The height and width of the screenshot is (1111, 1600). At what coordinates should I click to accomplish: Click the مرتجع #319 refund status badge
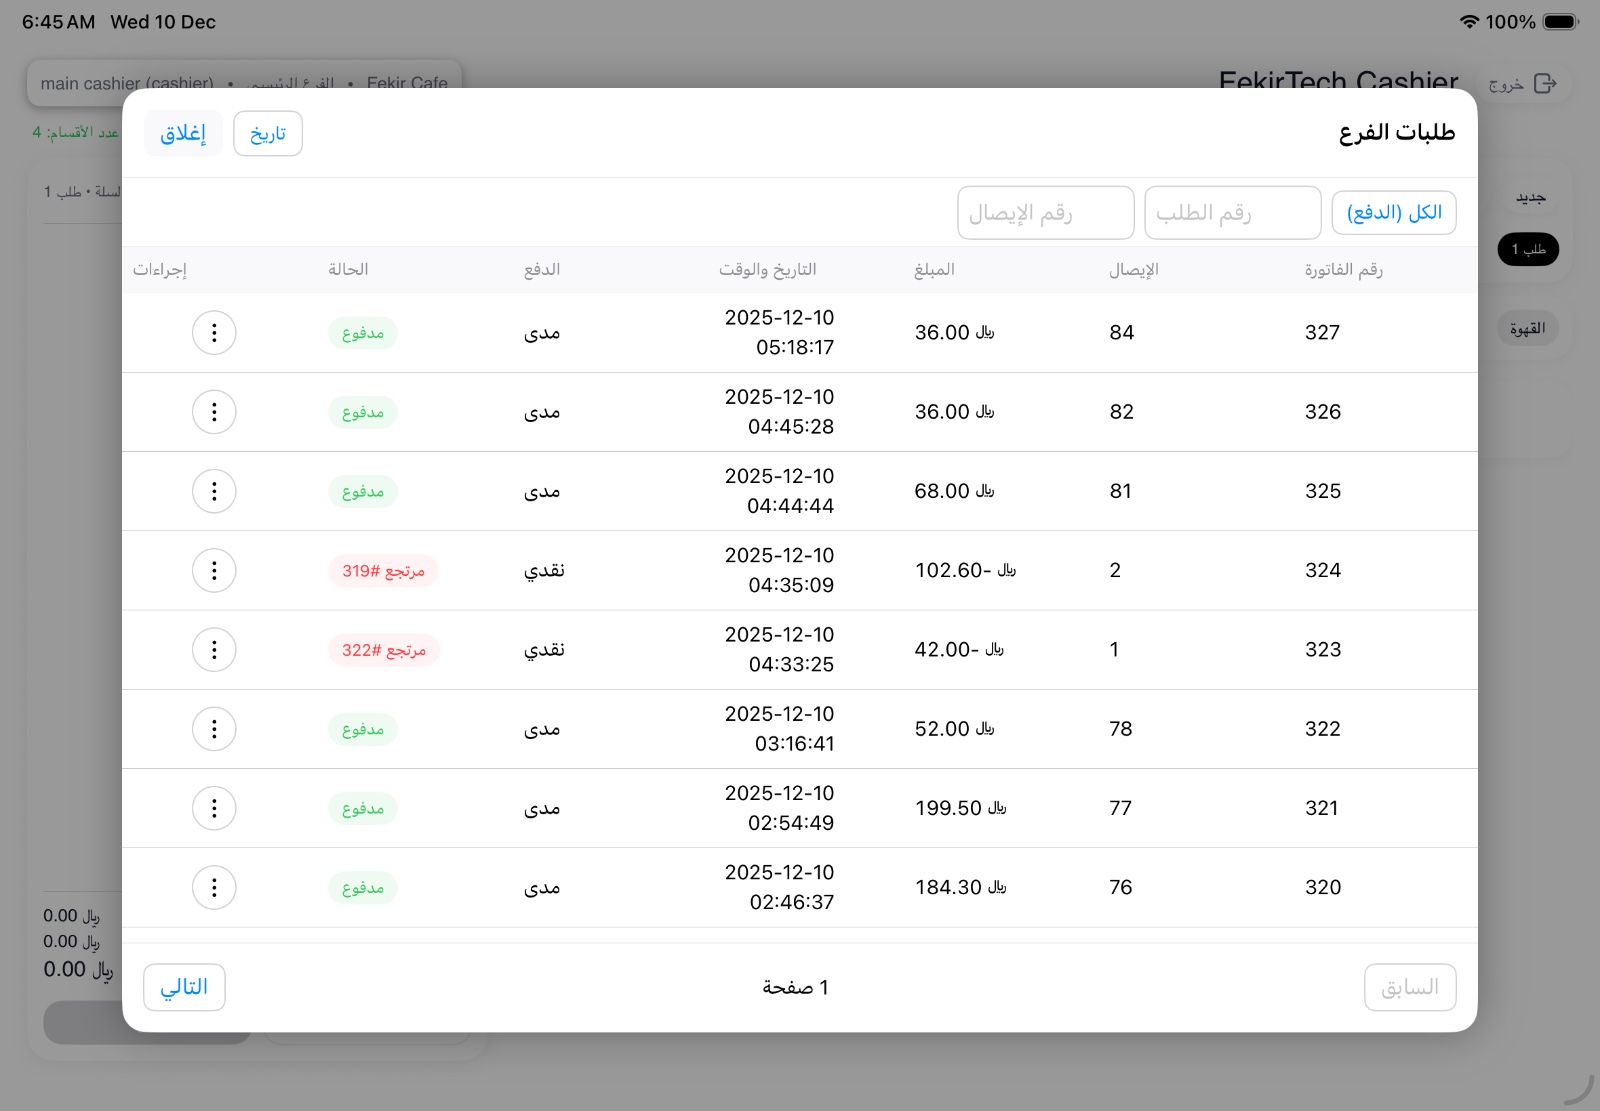[383, 570]
